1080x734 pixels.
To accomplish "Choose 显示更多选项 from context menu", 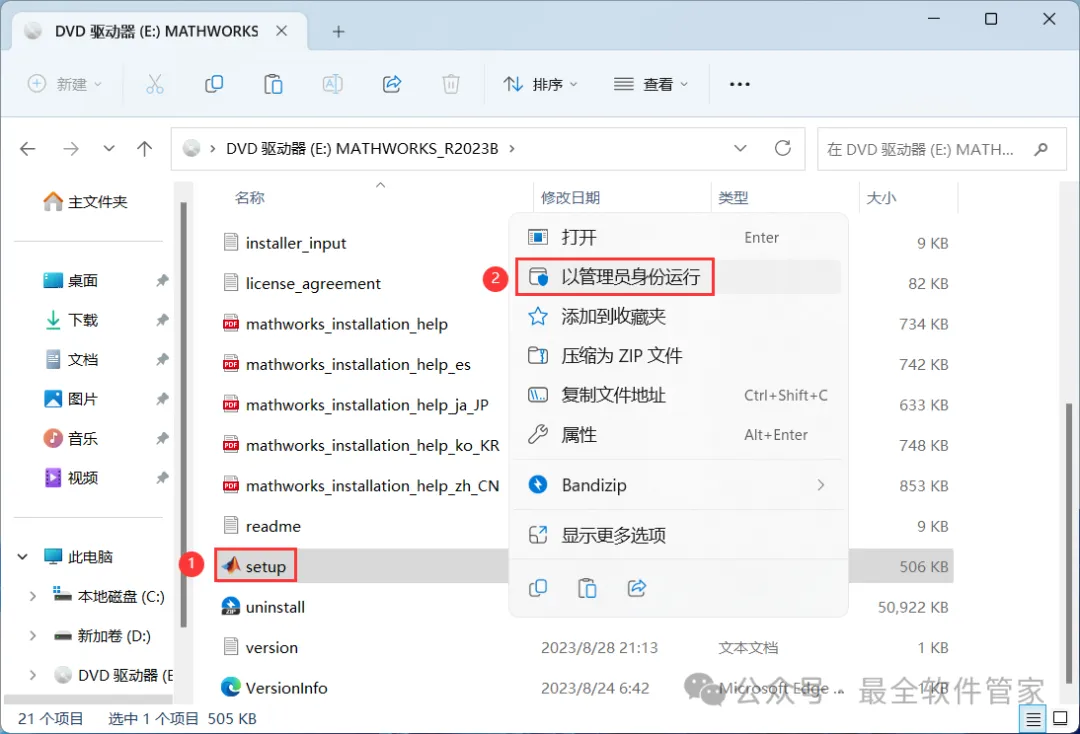I will point(678,535).
